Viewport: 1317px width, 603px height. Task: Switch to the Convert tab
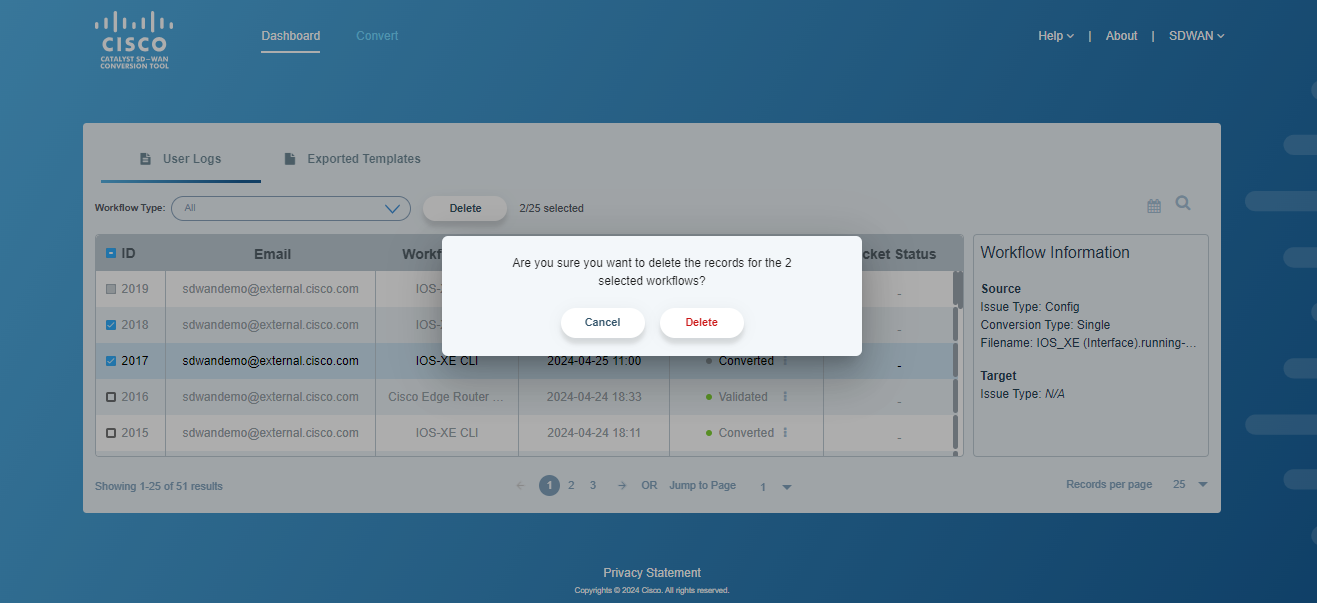[x=377, y=36]
